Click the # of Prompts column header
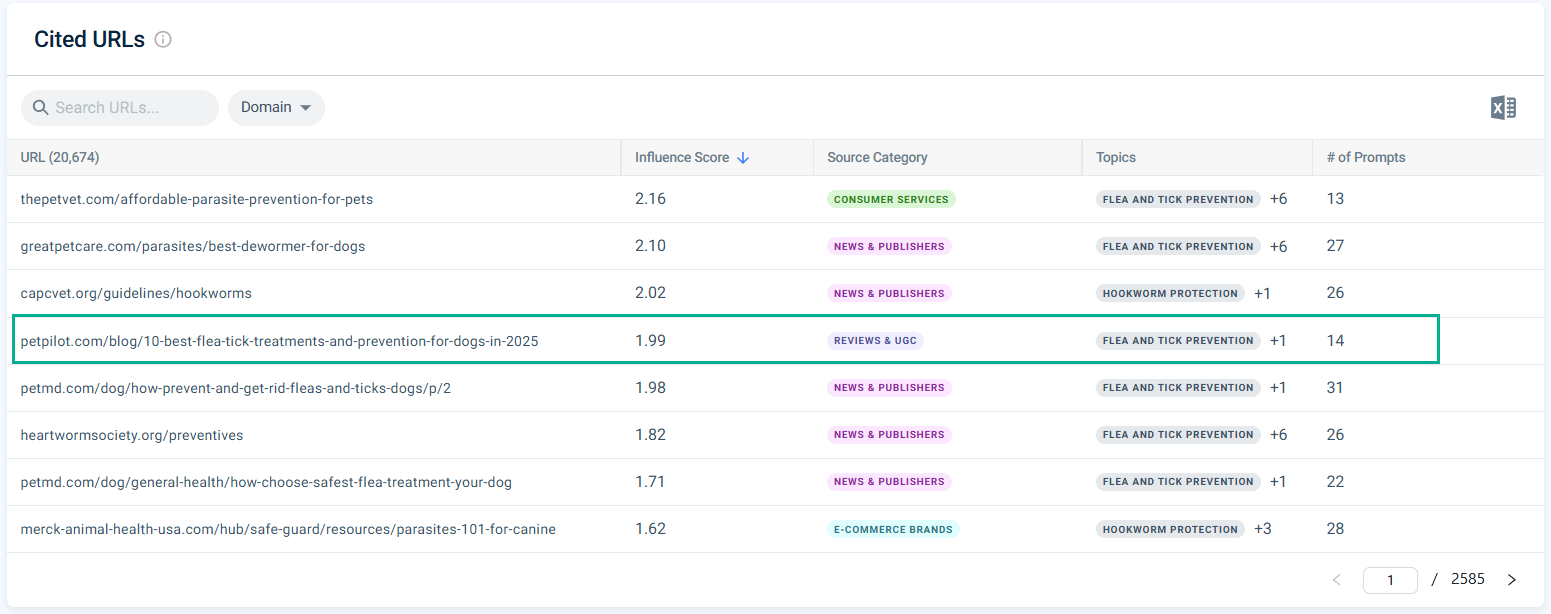The image size is (1551, 614). 1366,157
